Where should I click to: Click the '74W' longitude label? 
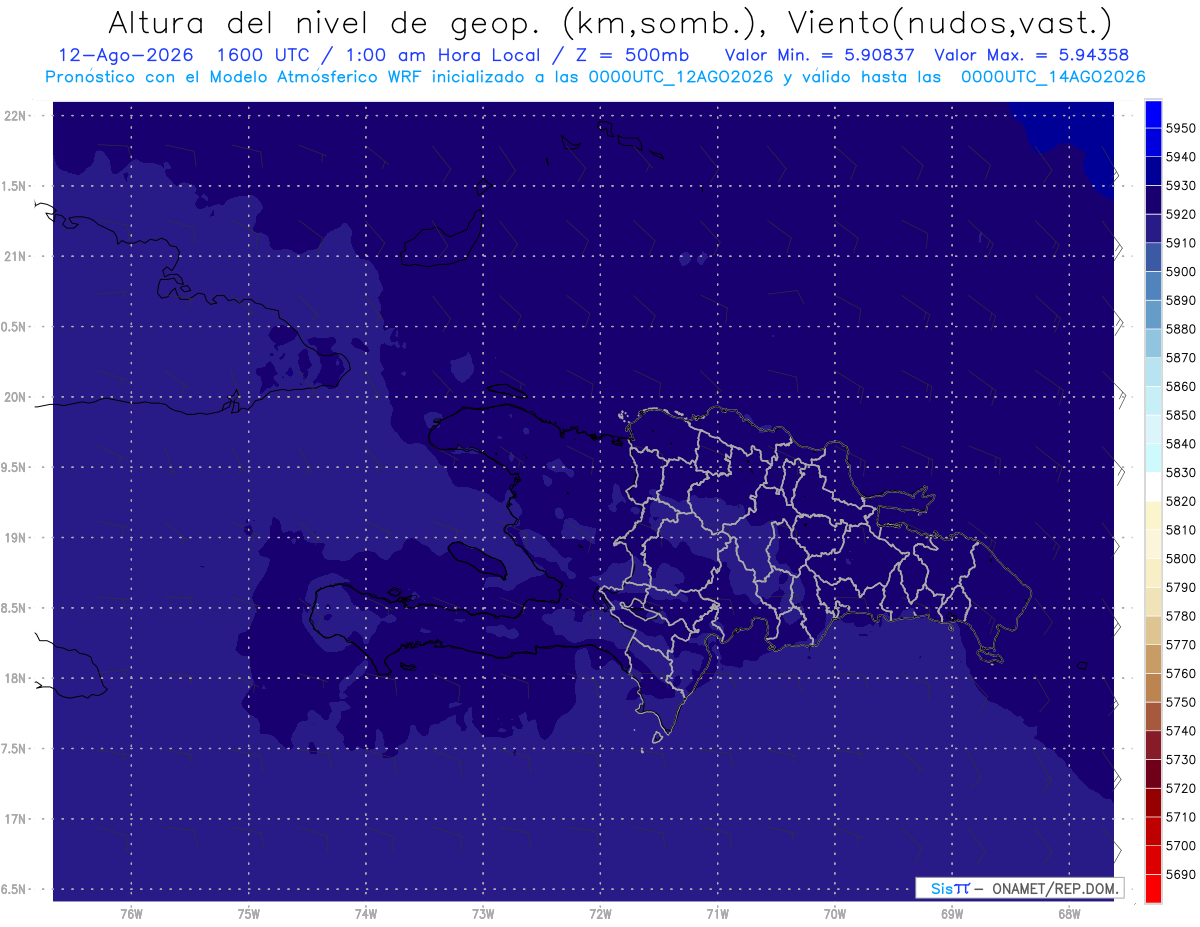pos(366,914)
